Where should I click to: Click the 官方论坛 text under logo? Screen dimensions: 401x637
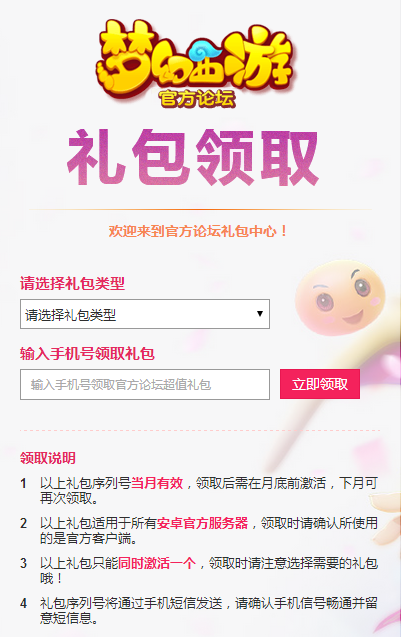[197, 98]
